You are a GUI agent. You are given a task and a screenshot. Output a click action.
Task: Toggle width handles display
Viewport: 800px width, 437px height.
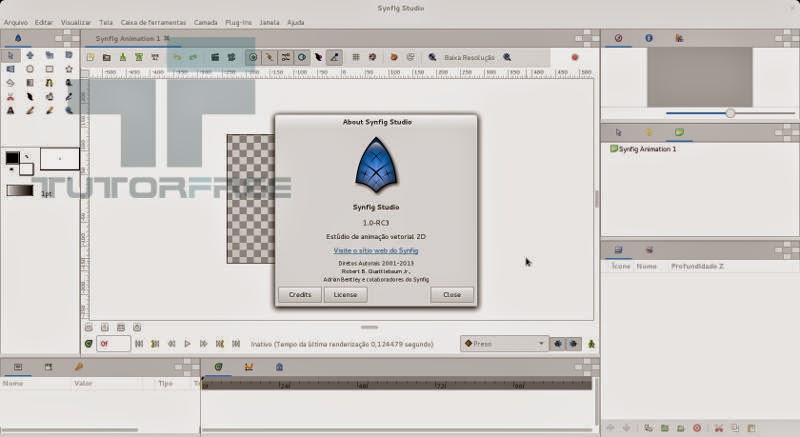click(x=318, y=57)
